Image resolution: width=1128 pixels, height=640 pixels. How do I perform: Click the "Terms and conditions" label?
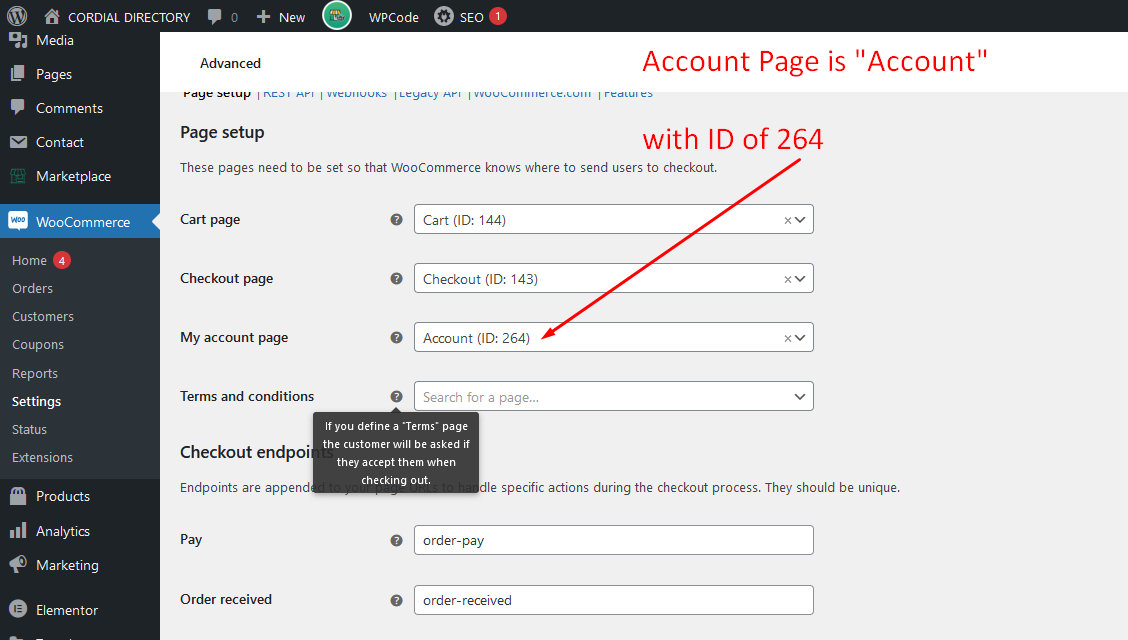247,396
